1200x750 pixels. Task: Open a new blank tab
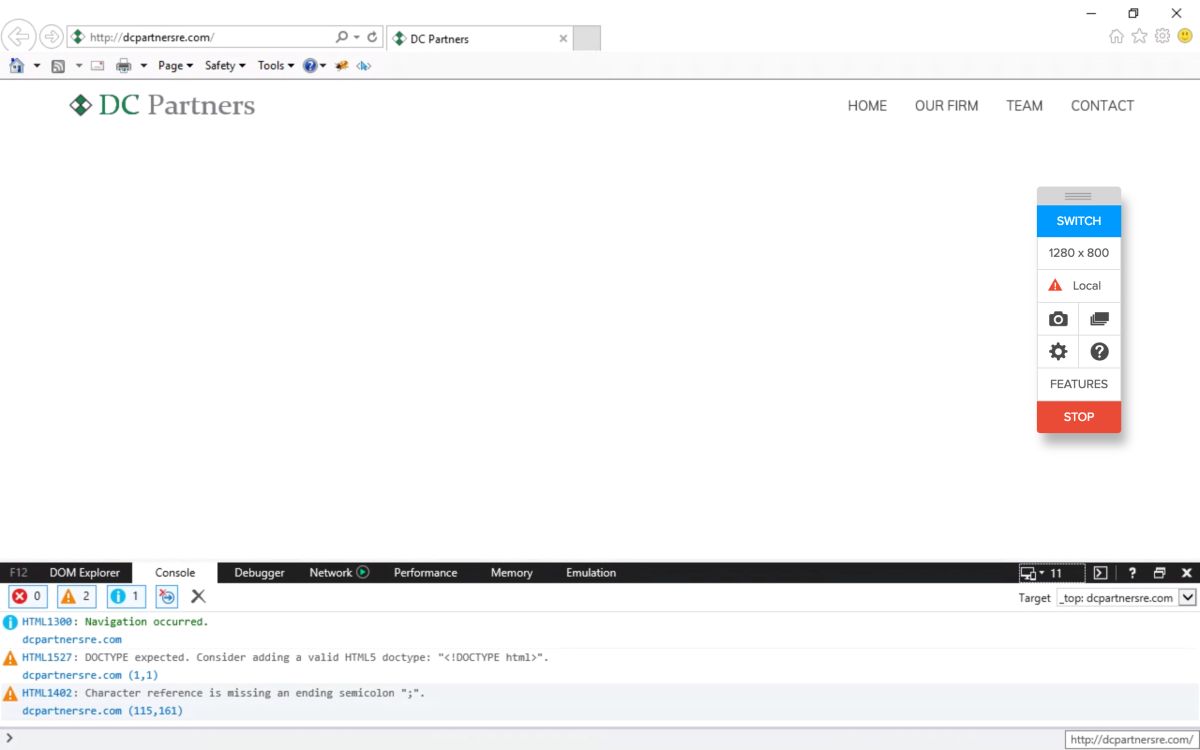587,39
